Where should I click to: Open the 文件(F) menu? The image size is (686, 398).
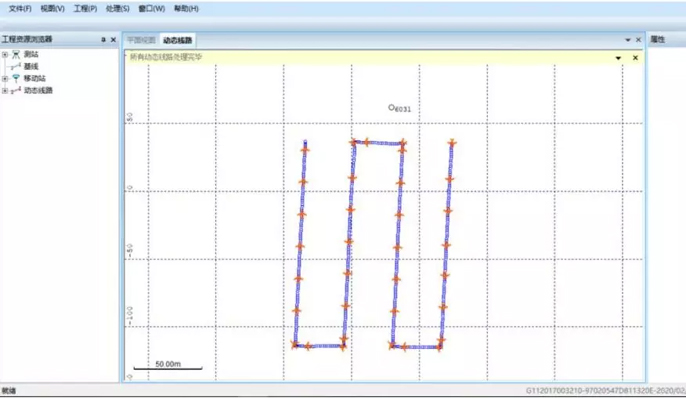coord(20,9)
